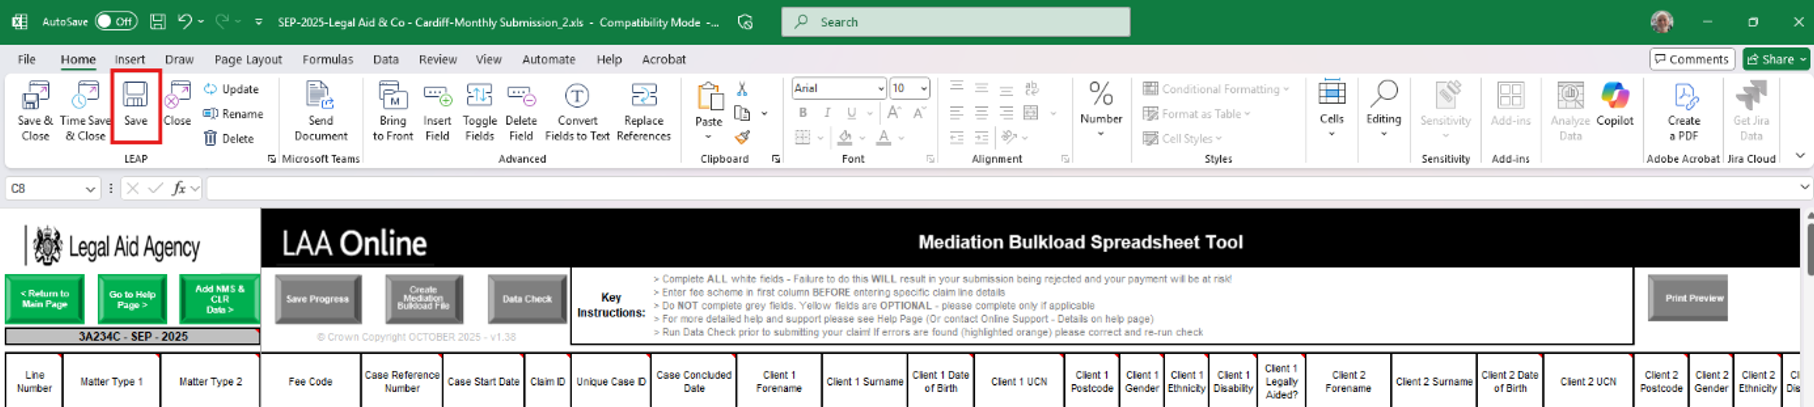Switch to the Page Layout tab
The height and width of the screenshot is (407, 1814).
[248, 60]
